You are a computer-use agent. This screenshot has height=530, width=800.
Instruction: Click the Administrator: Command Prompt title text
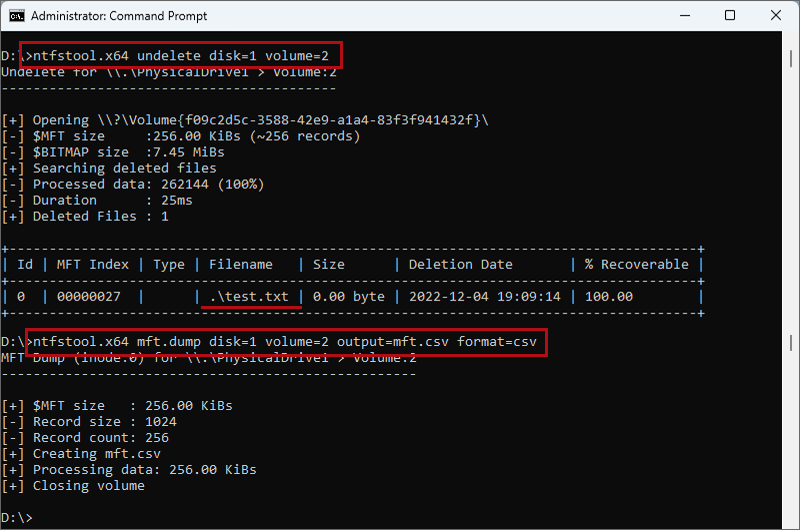tap(119, 16)
